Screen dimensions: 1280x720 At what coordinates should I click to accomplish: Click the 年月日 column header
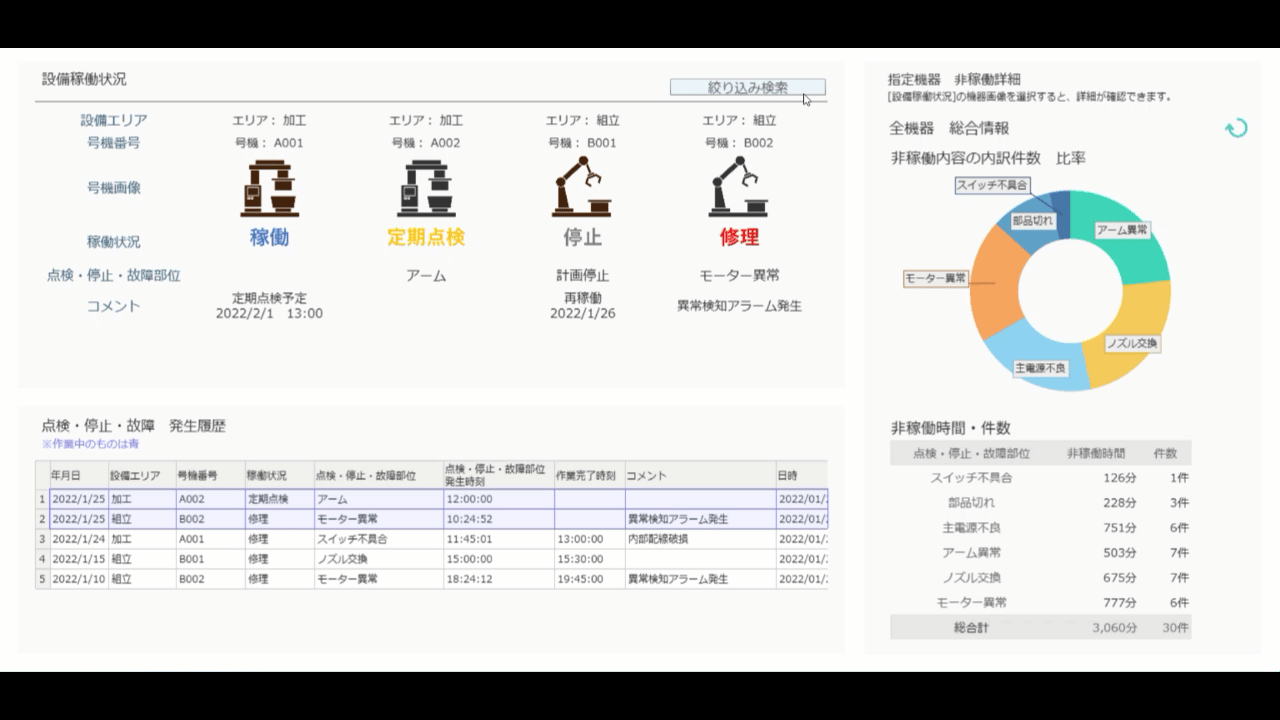coord(78,475)
